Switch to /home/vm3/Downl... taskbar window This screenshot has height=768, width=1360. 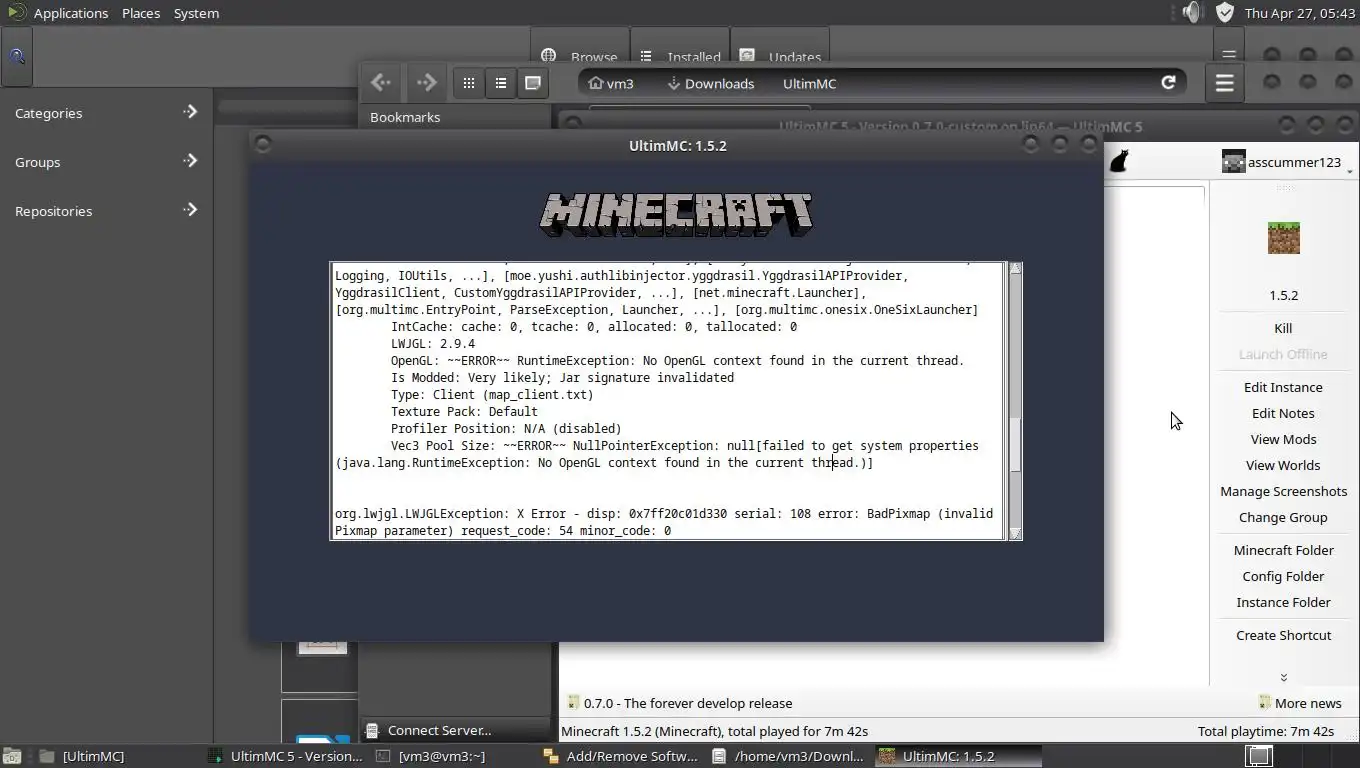coord(790,756)
